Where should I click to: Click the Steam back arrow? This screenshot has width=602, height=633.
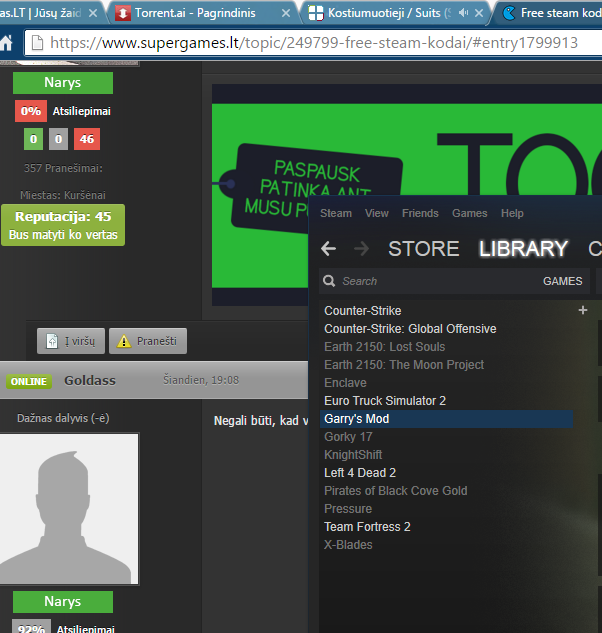point(328,248)
